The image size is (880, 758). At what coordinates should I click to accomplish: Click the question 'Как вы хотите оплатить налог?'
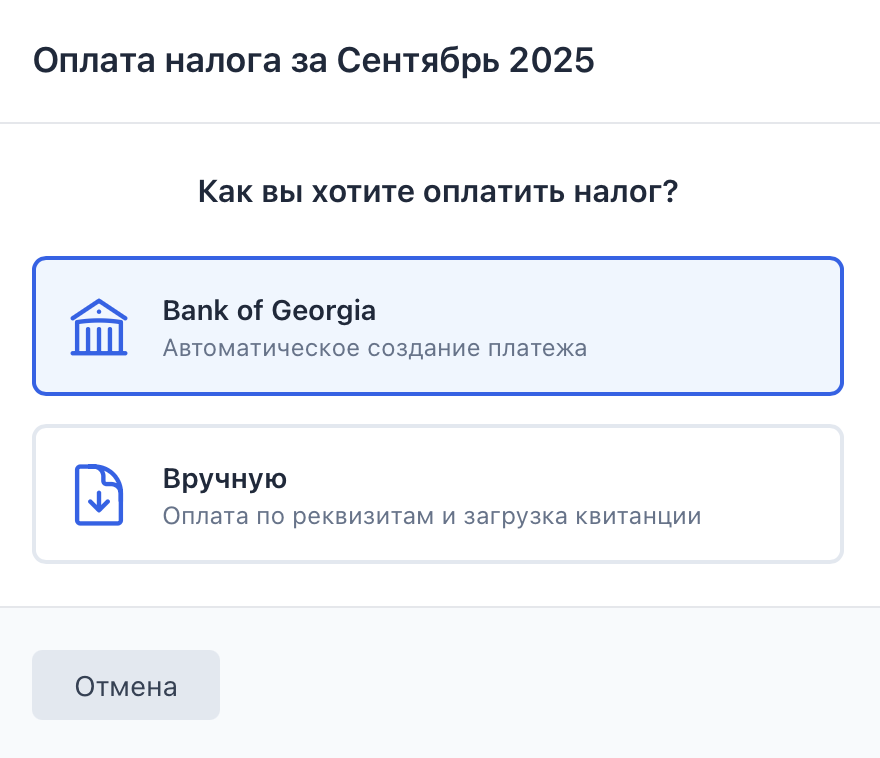tap(438, 191)
